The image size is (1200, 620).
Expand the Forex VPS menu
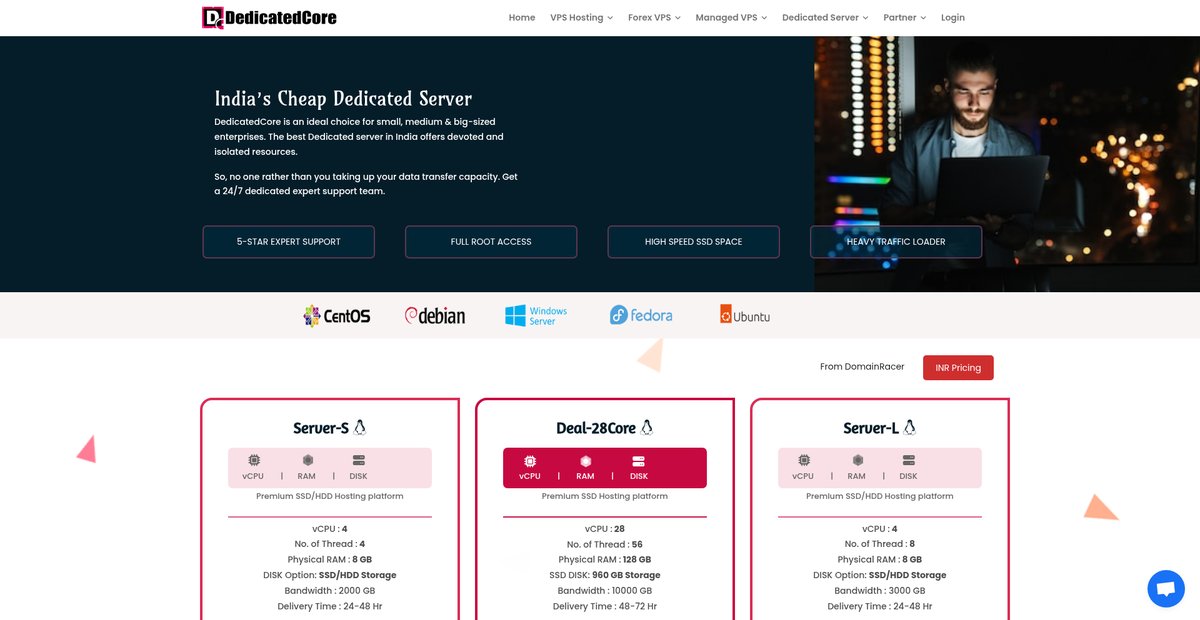[x=654, y=17]
